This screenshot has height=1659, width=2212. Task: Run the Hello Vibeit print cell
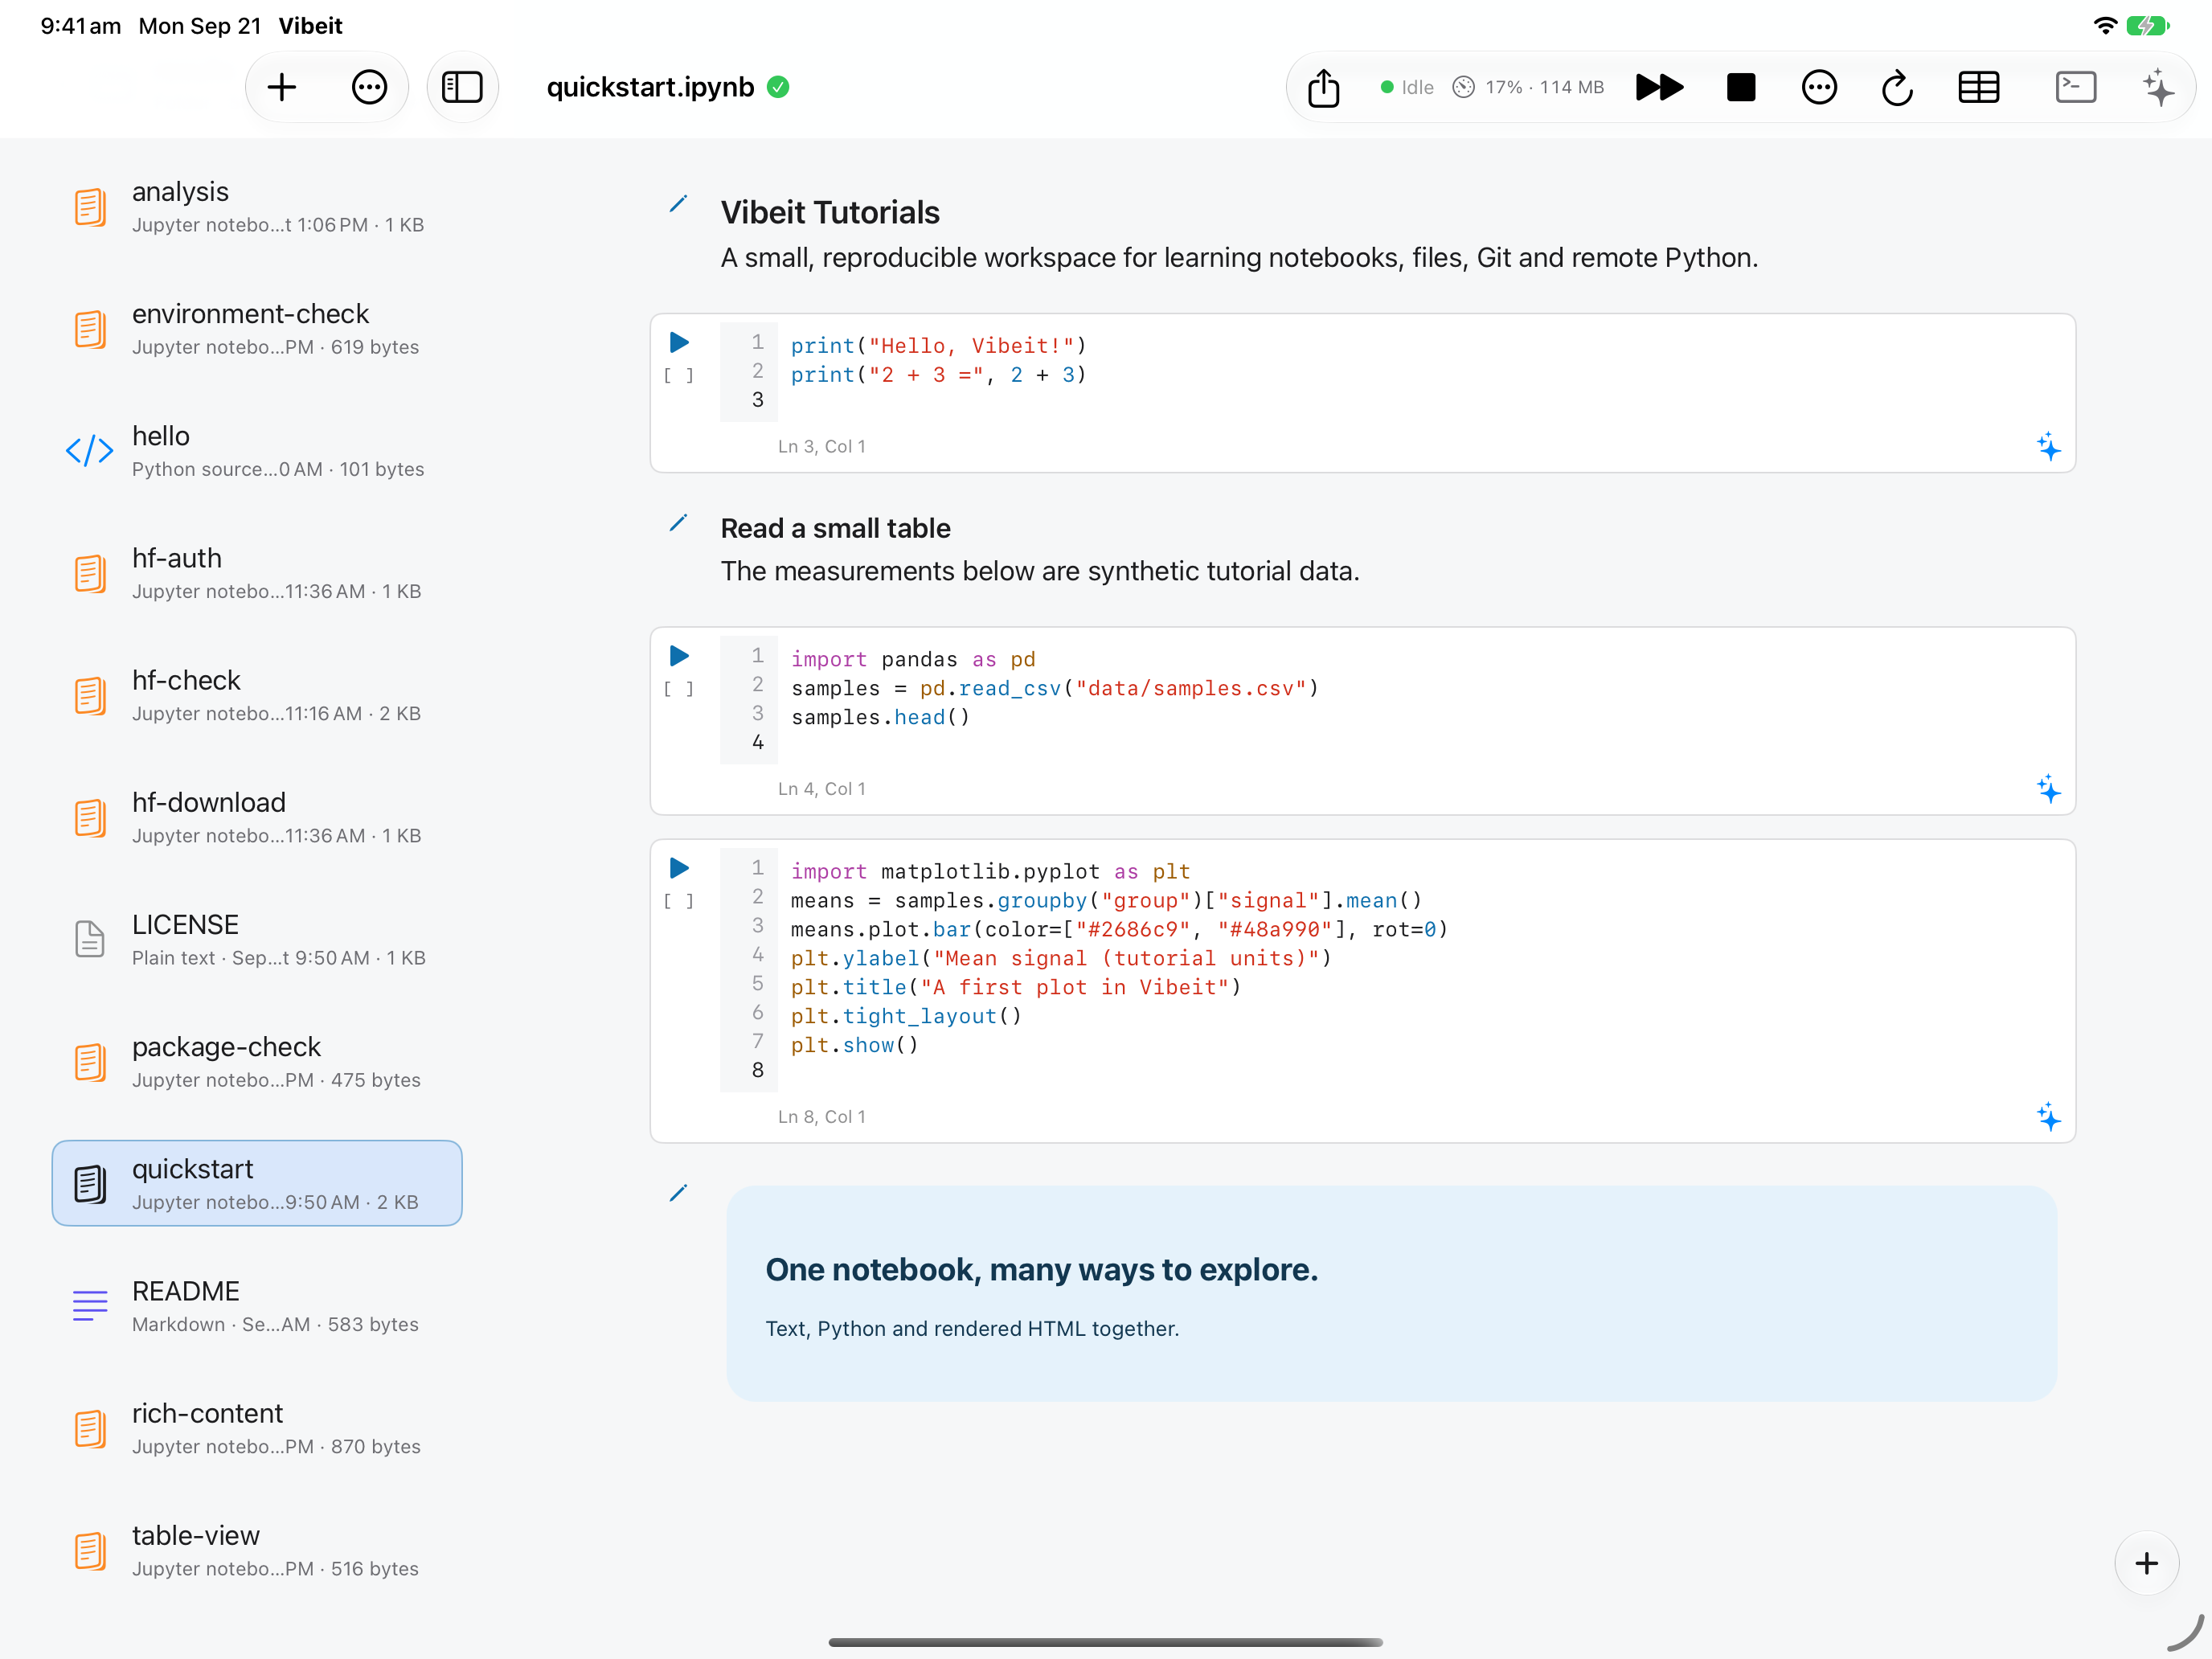[679, 343]
